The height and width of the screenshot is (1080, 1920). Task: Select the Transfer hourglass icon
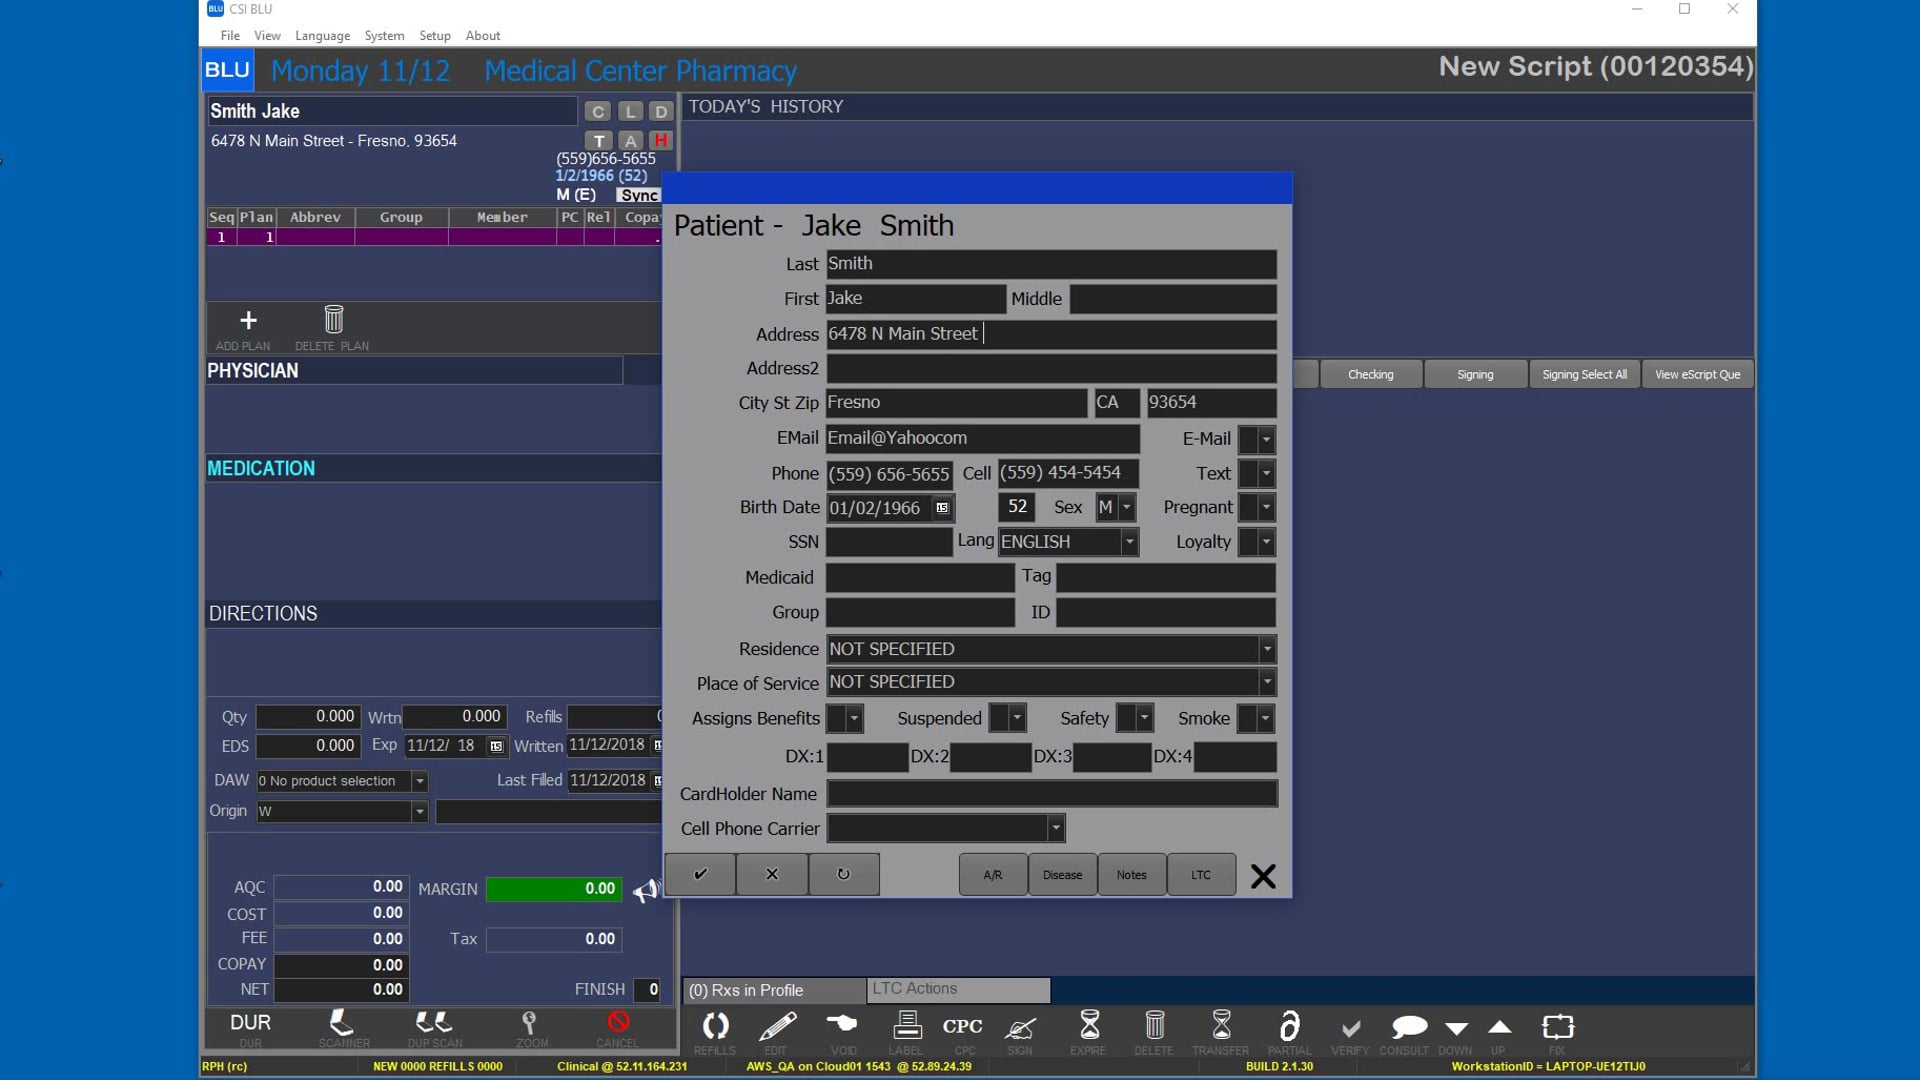pyautogui.click(x=1221, y=1026)
